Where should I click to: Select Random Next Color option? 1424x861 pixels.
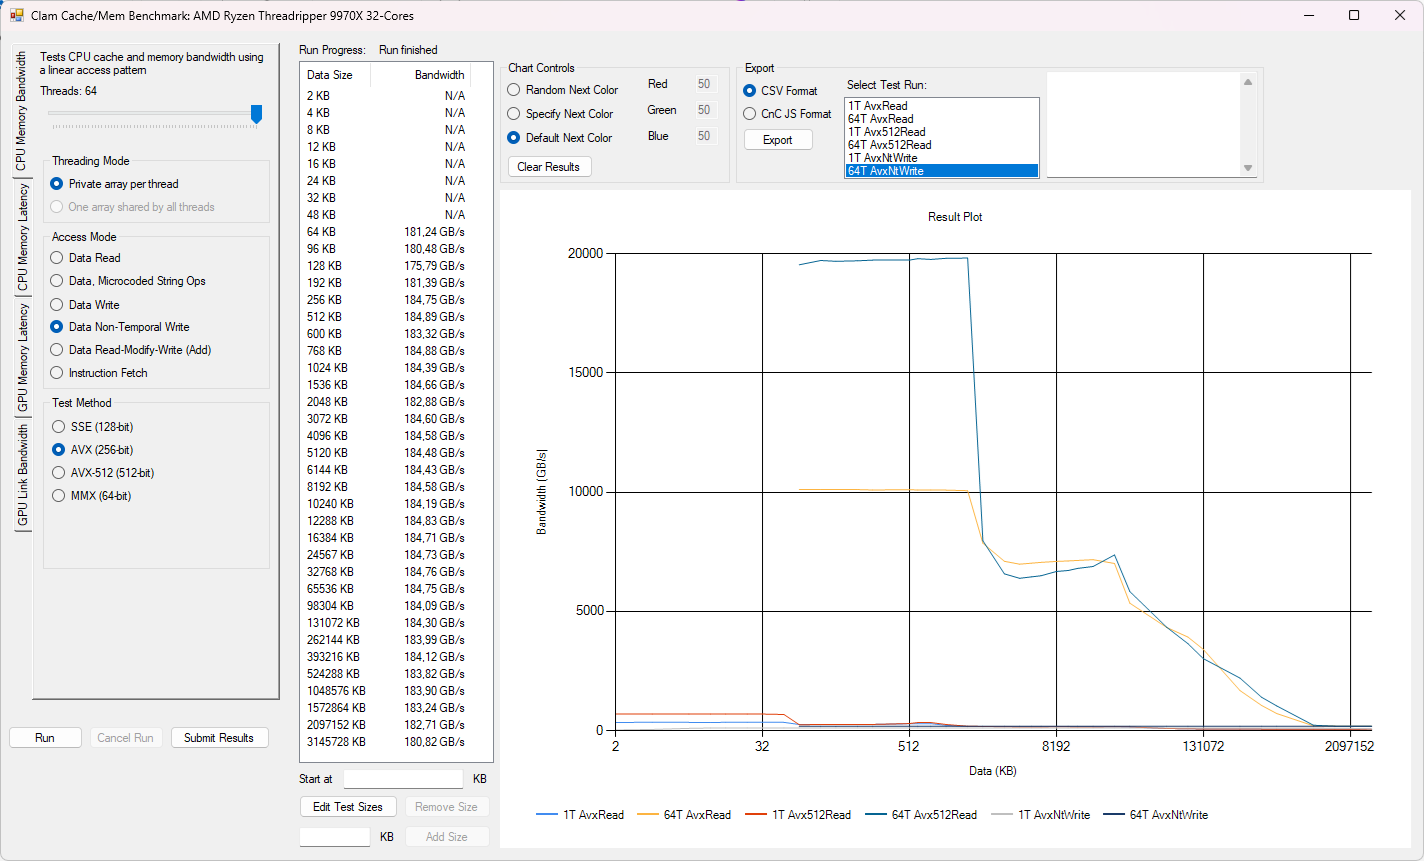click(563, 90)
